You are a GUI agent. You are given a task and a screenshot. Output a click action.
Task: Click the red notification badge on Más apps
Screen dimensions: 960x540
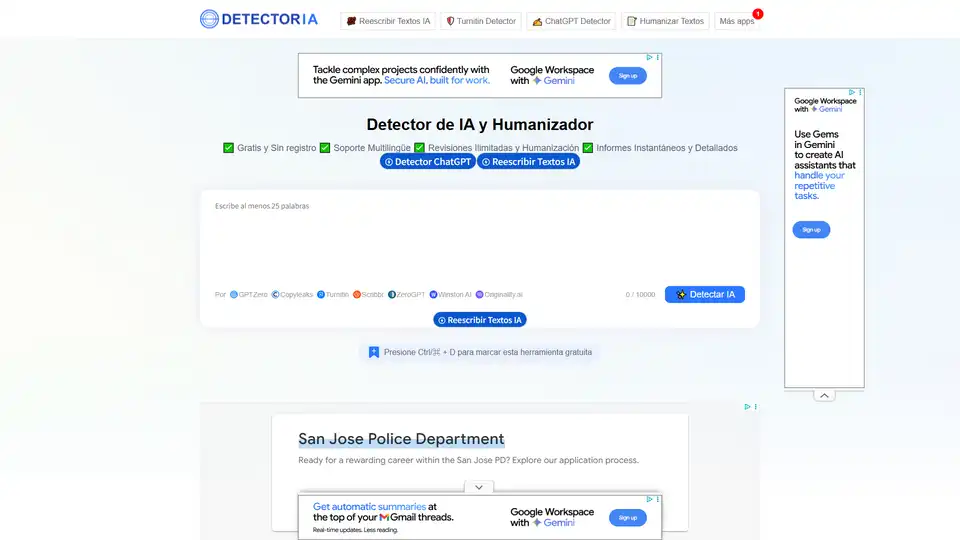coord(758,13)
